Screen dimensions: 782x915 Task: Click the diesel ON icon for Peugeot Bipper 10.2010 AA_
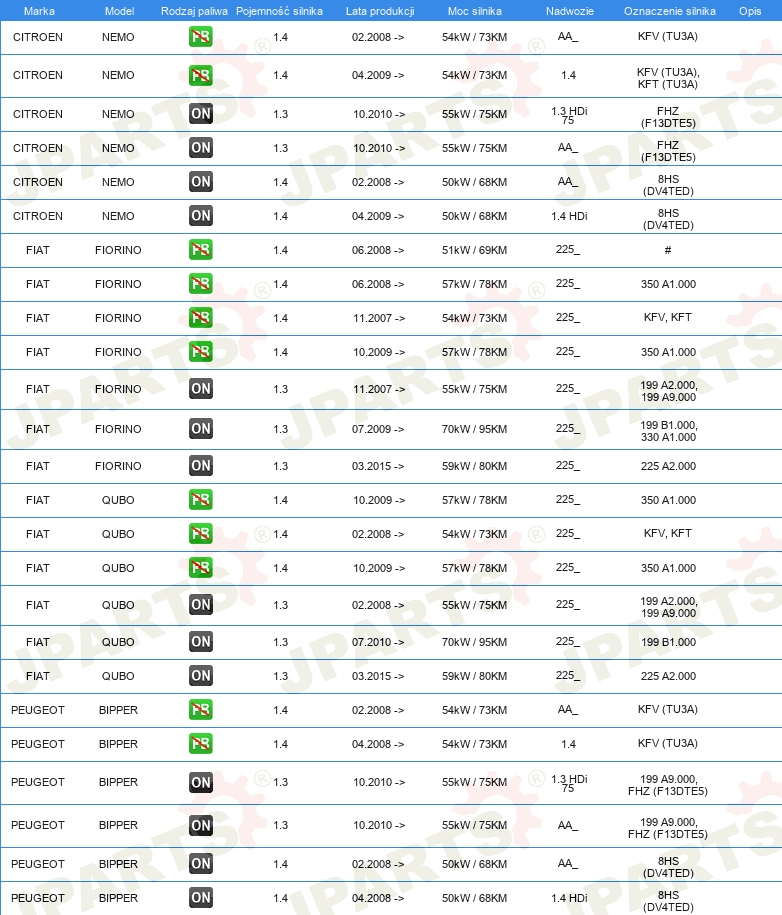click(201, 825)
